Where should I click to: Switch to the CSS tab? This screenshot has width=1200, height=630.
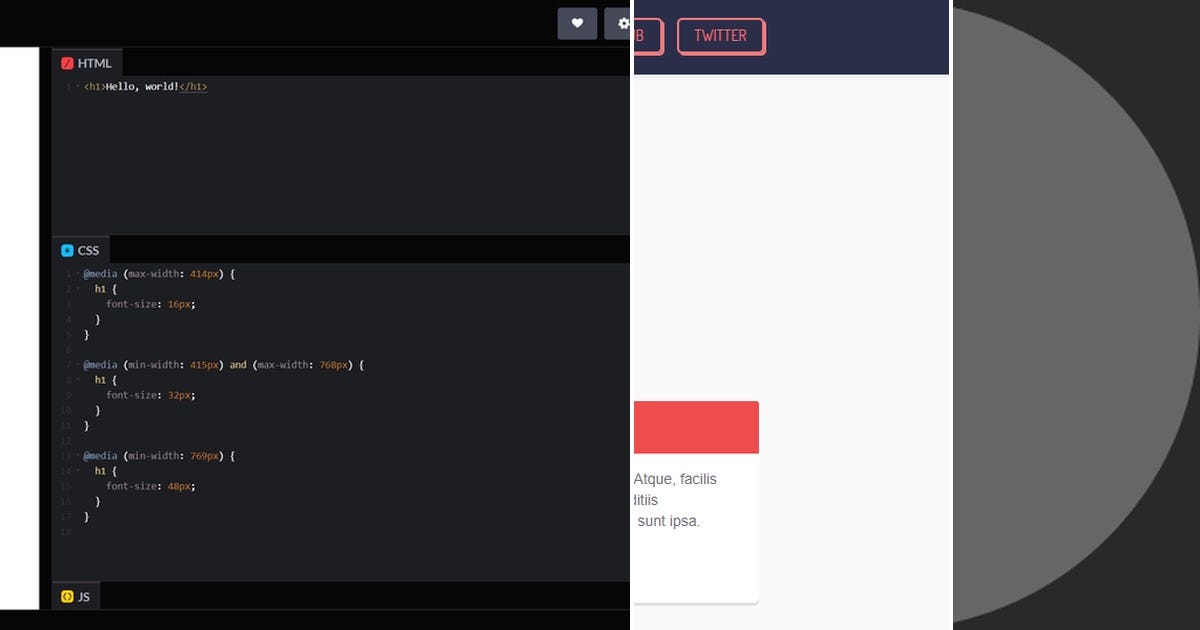pos(88,249)
